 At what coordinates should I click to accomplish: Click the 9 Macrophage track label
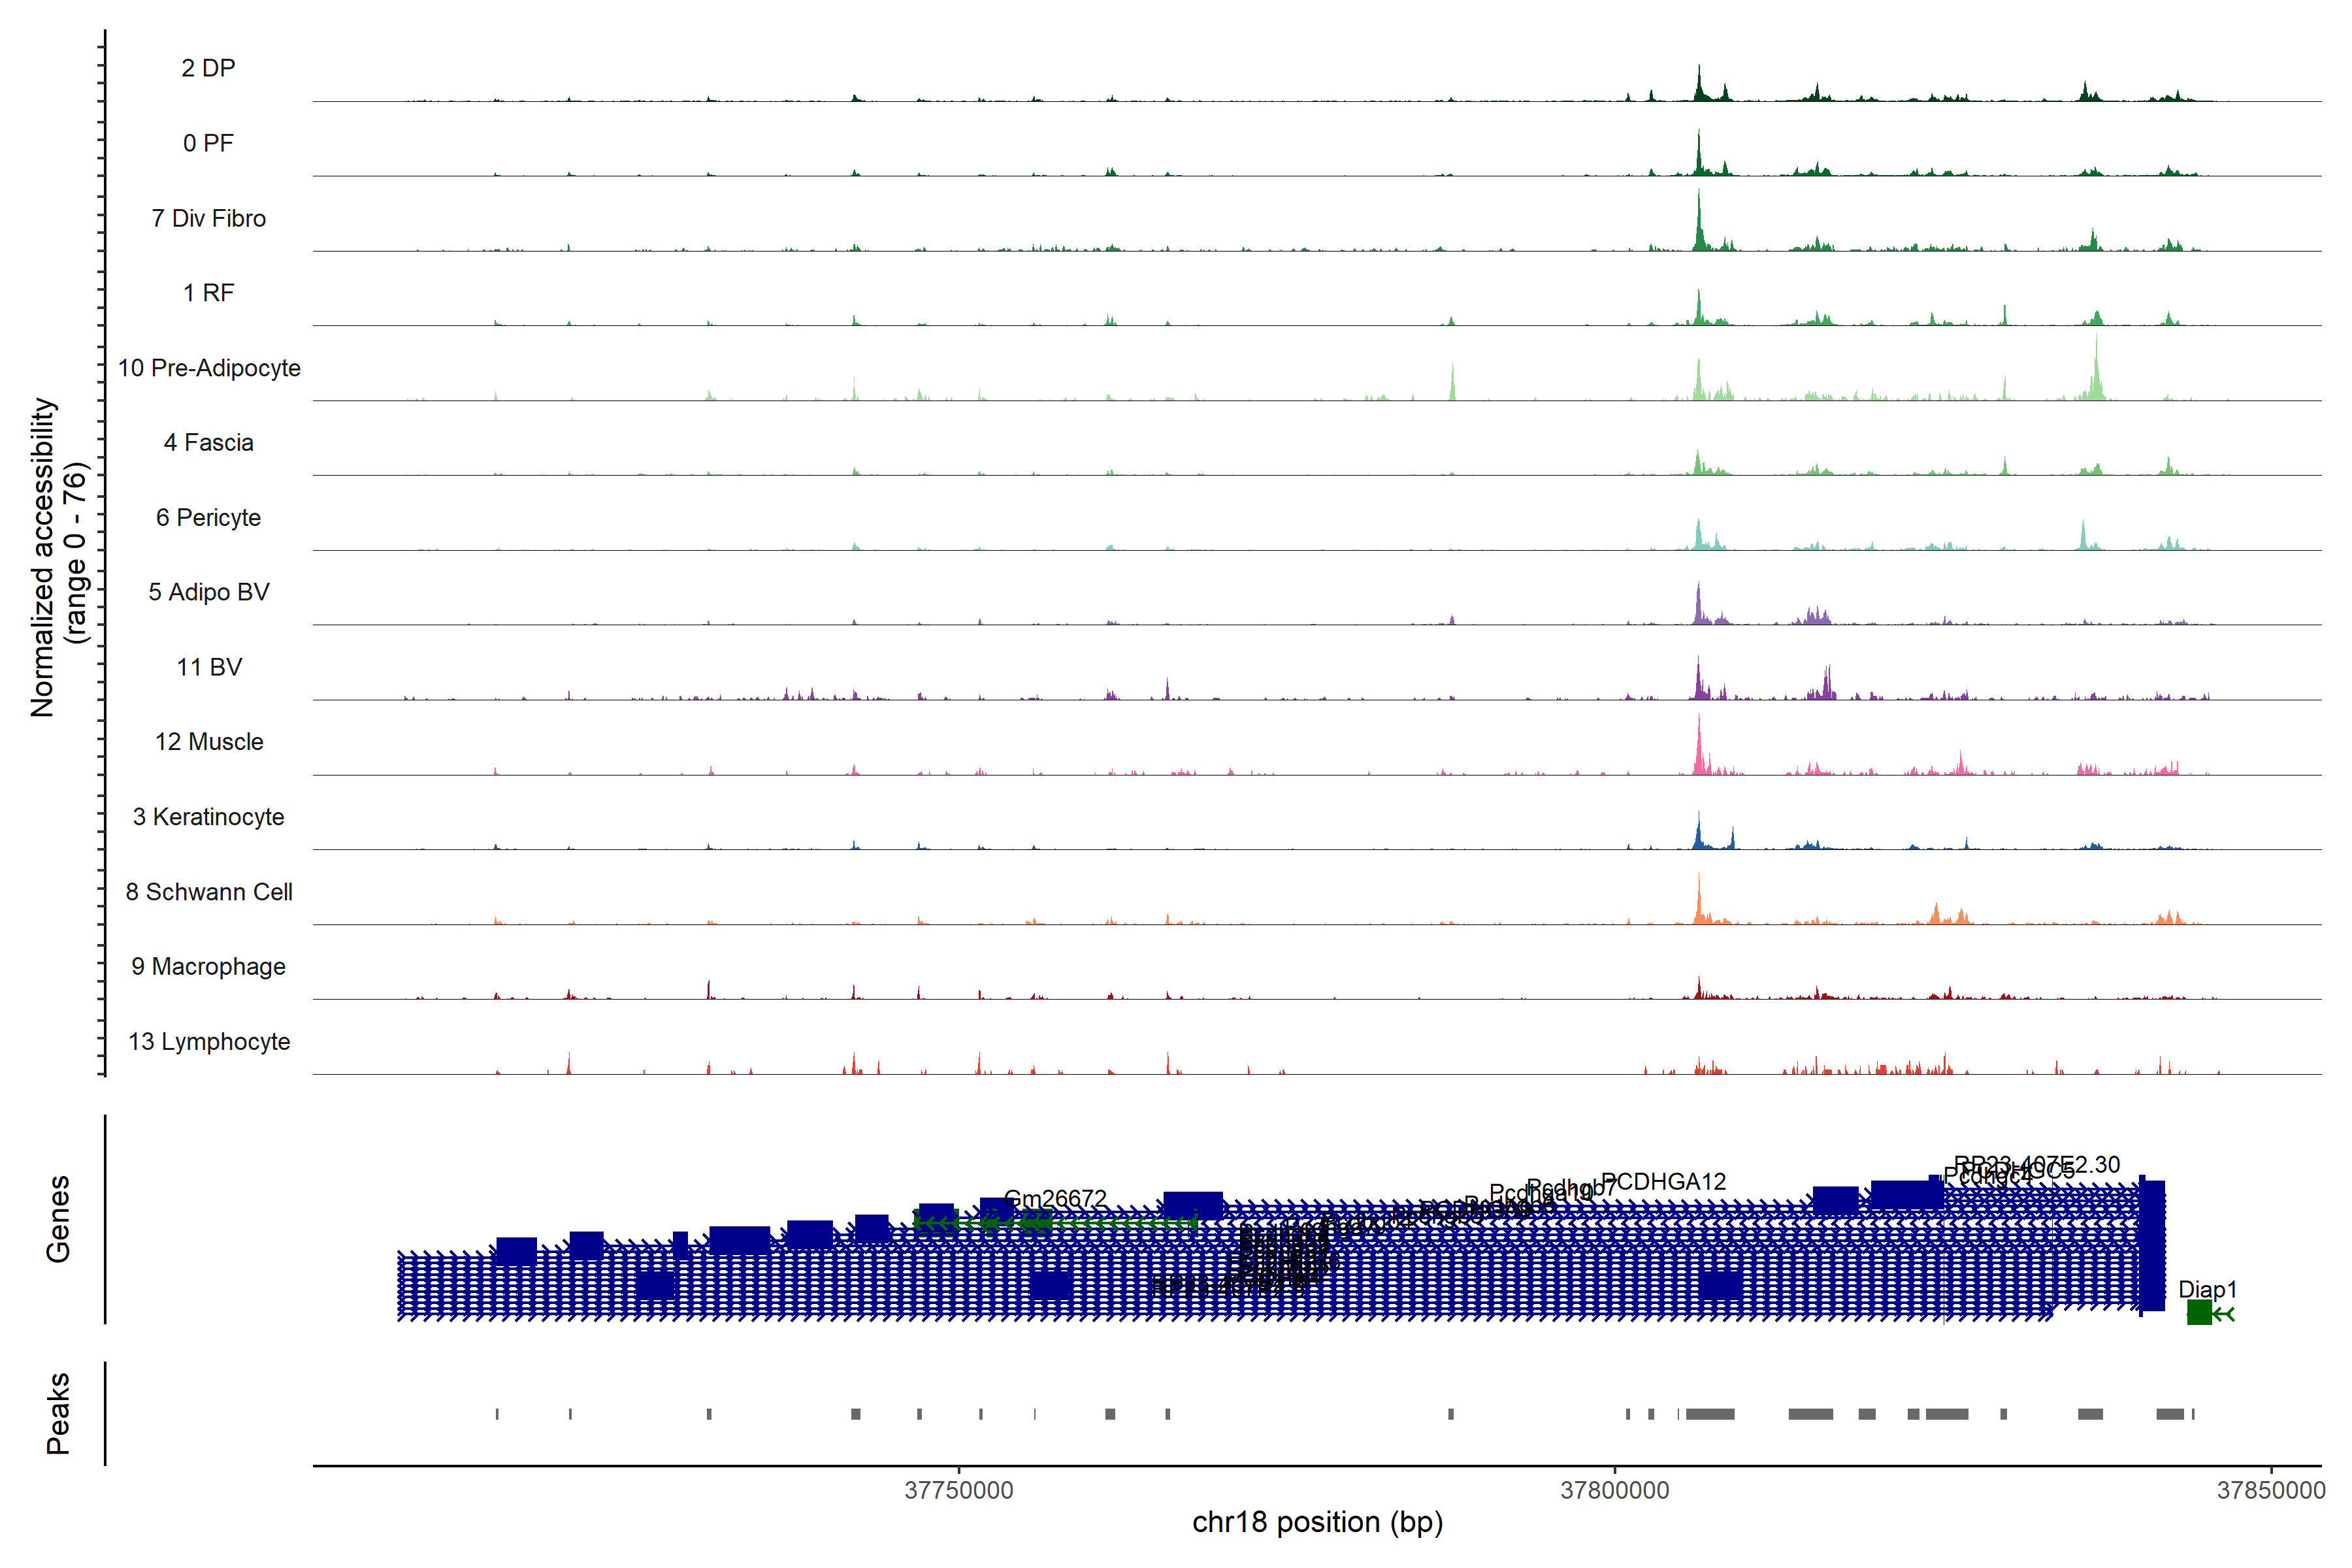(208, 966)
